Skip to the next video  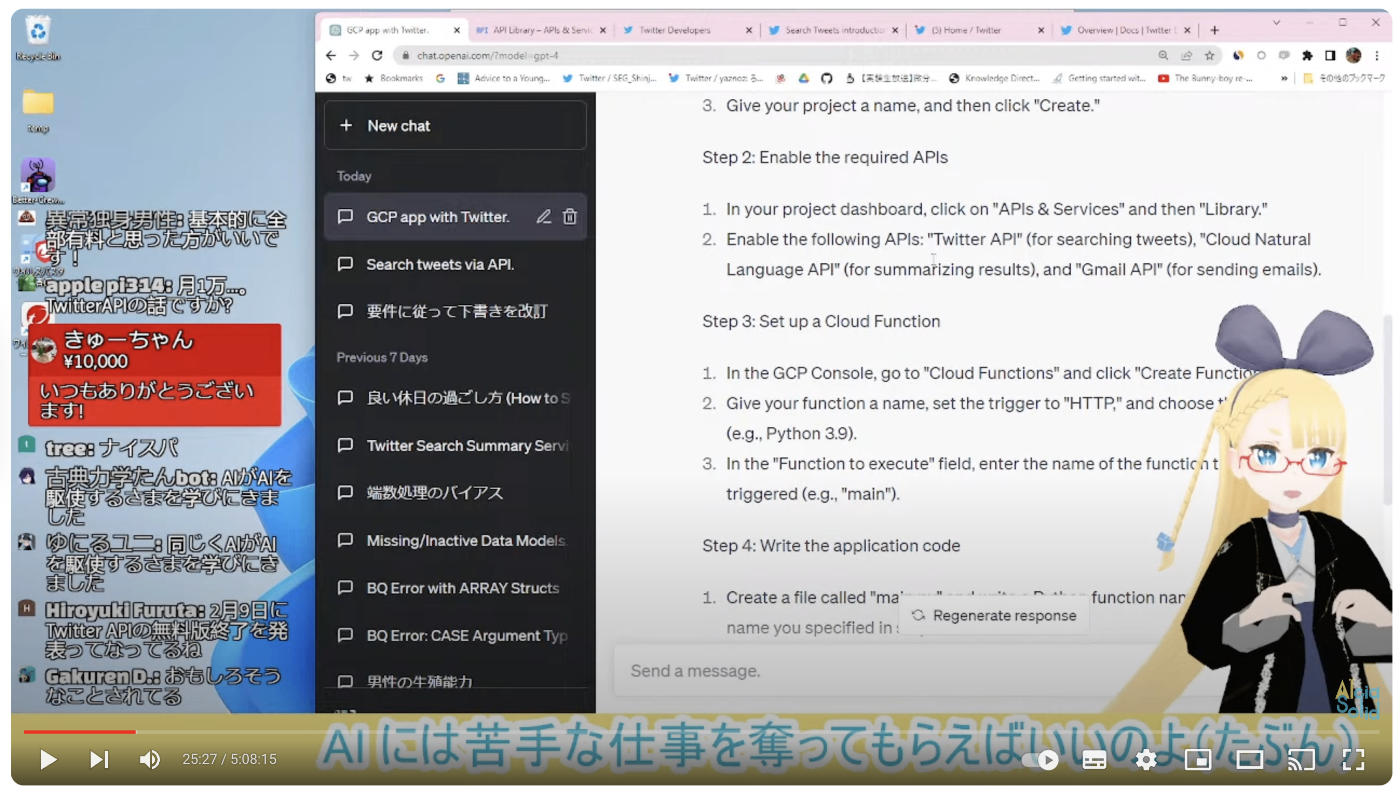[x=99, y=760]
